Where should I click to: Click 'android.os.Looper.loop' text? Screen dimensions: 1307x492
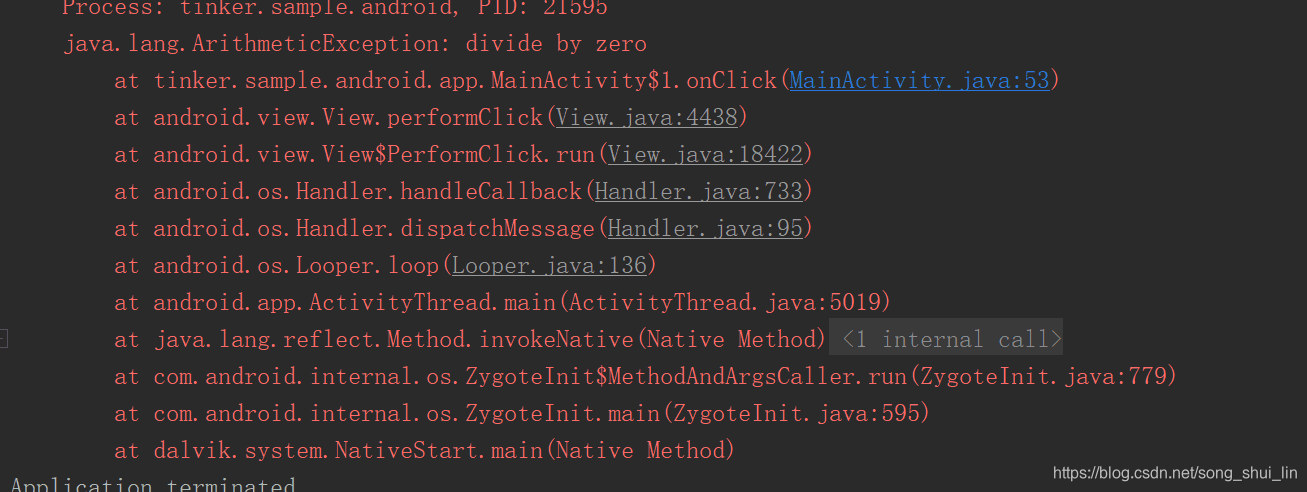(x=296, y=266)
